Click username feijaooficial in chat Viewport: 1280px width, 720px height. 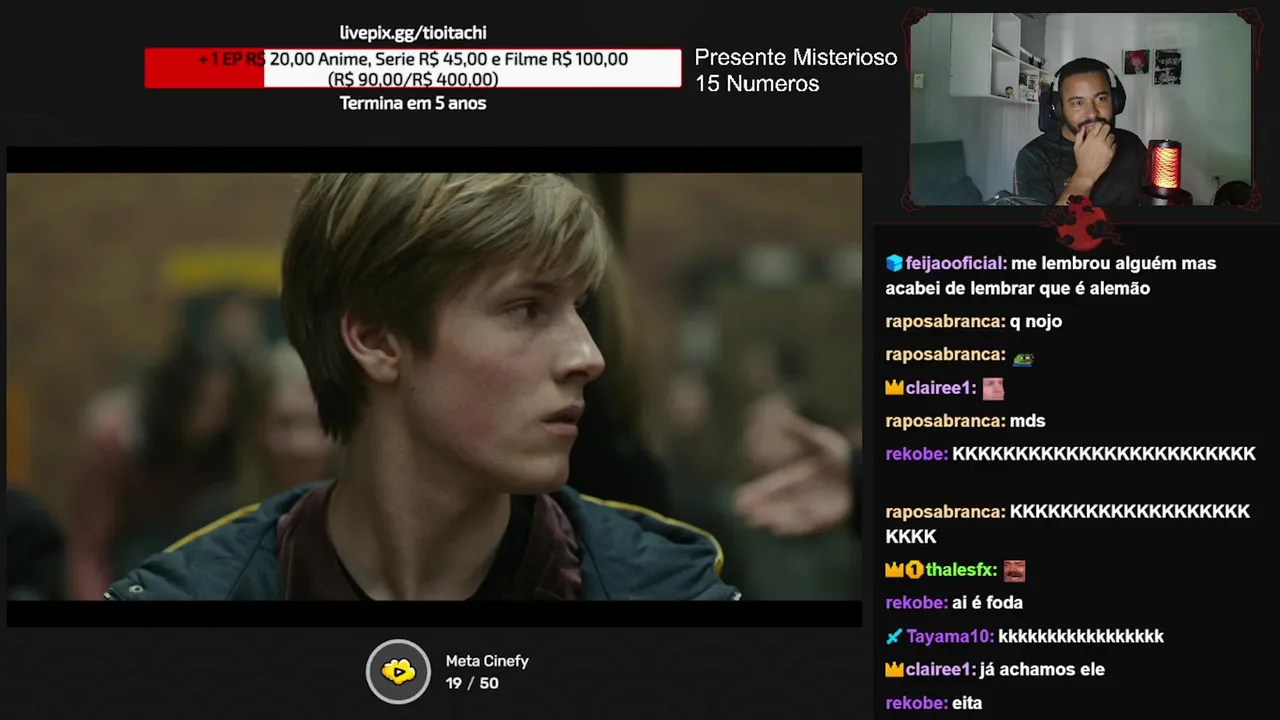tap(955, 263)
